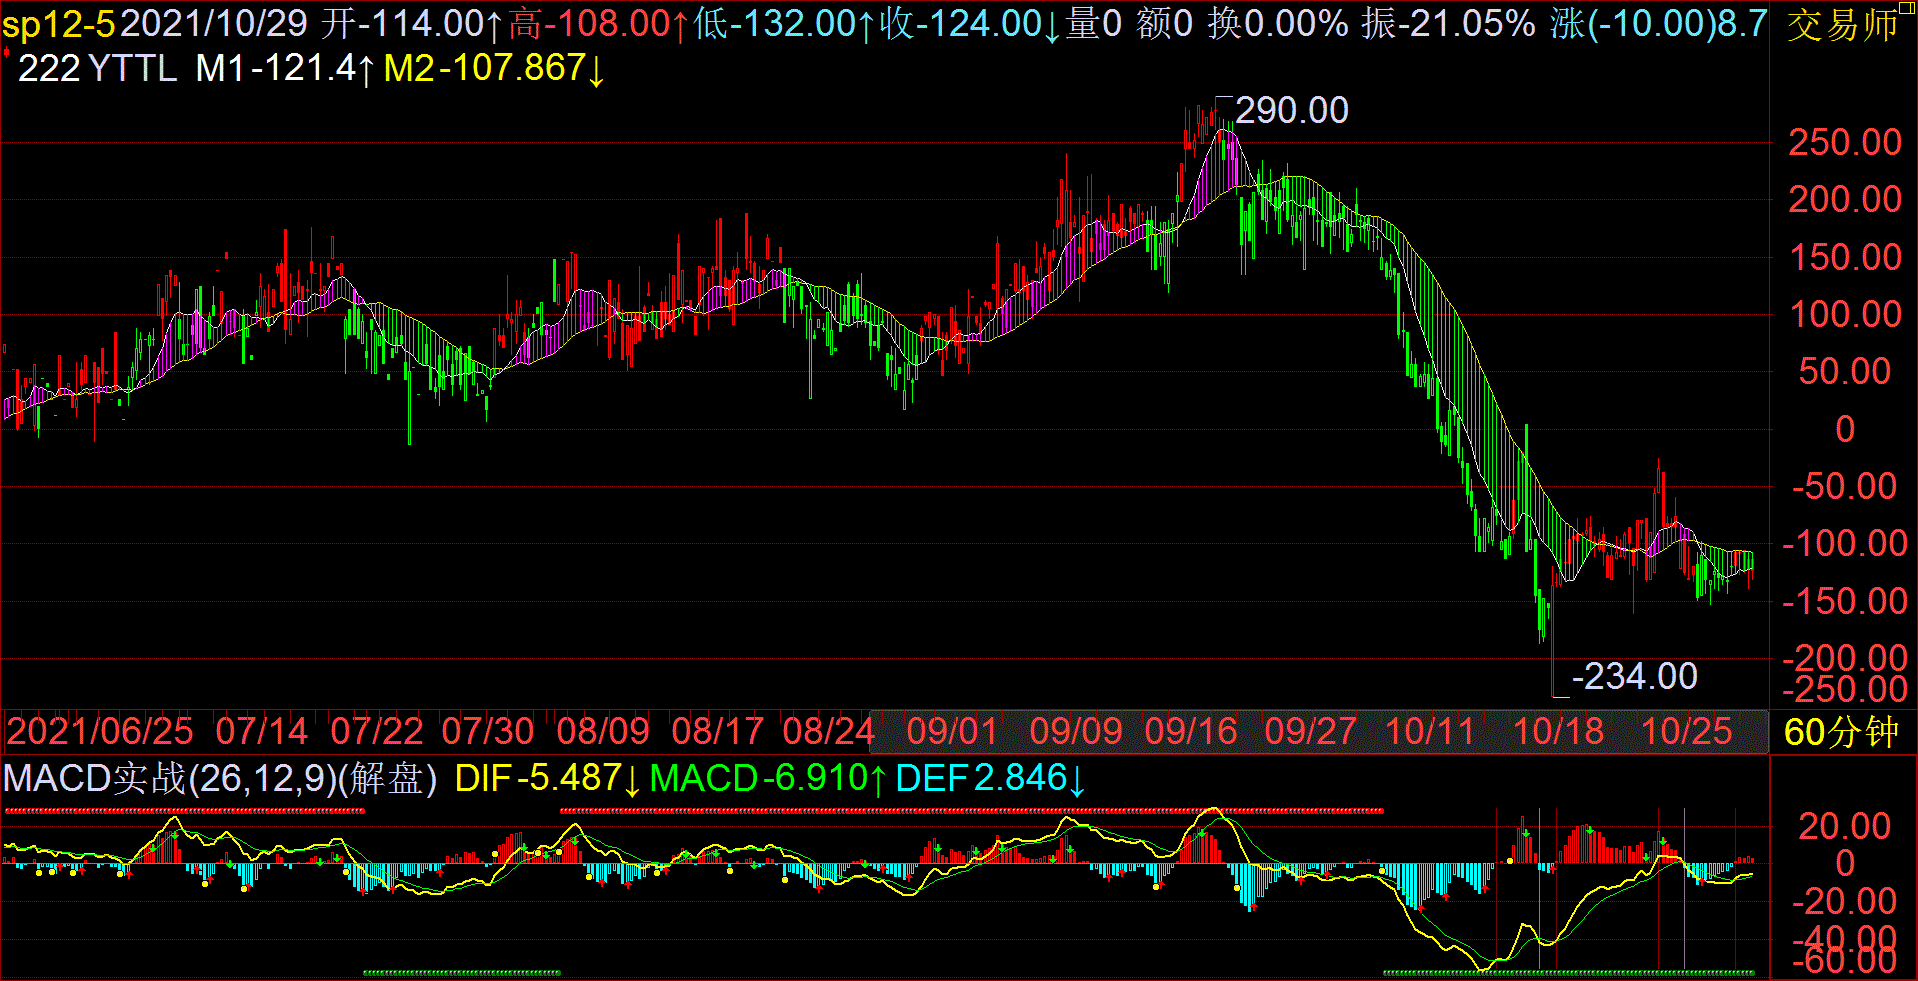
Task: Click 250.00 on the price axis
Action: [1845, 142]
